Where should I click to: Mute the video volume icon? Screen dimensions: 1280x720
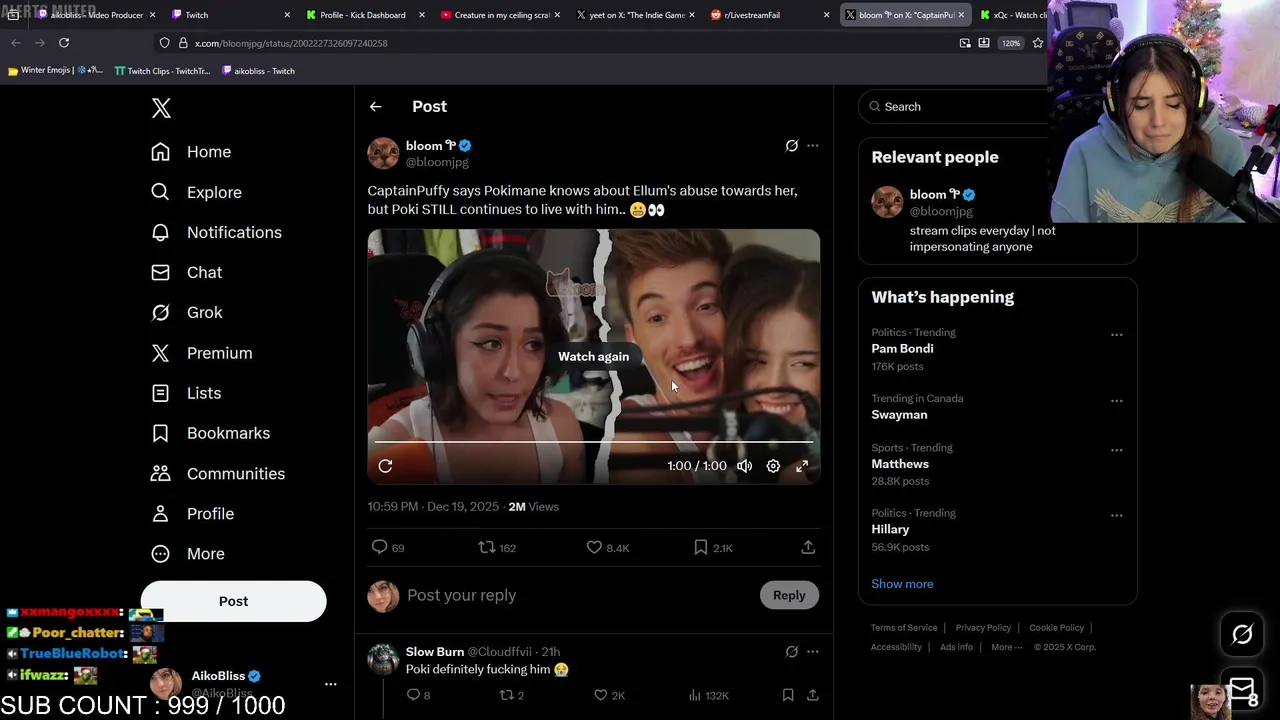coord(744,466)
